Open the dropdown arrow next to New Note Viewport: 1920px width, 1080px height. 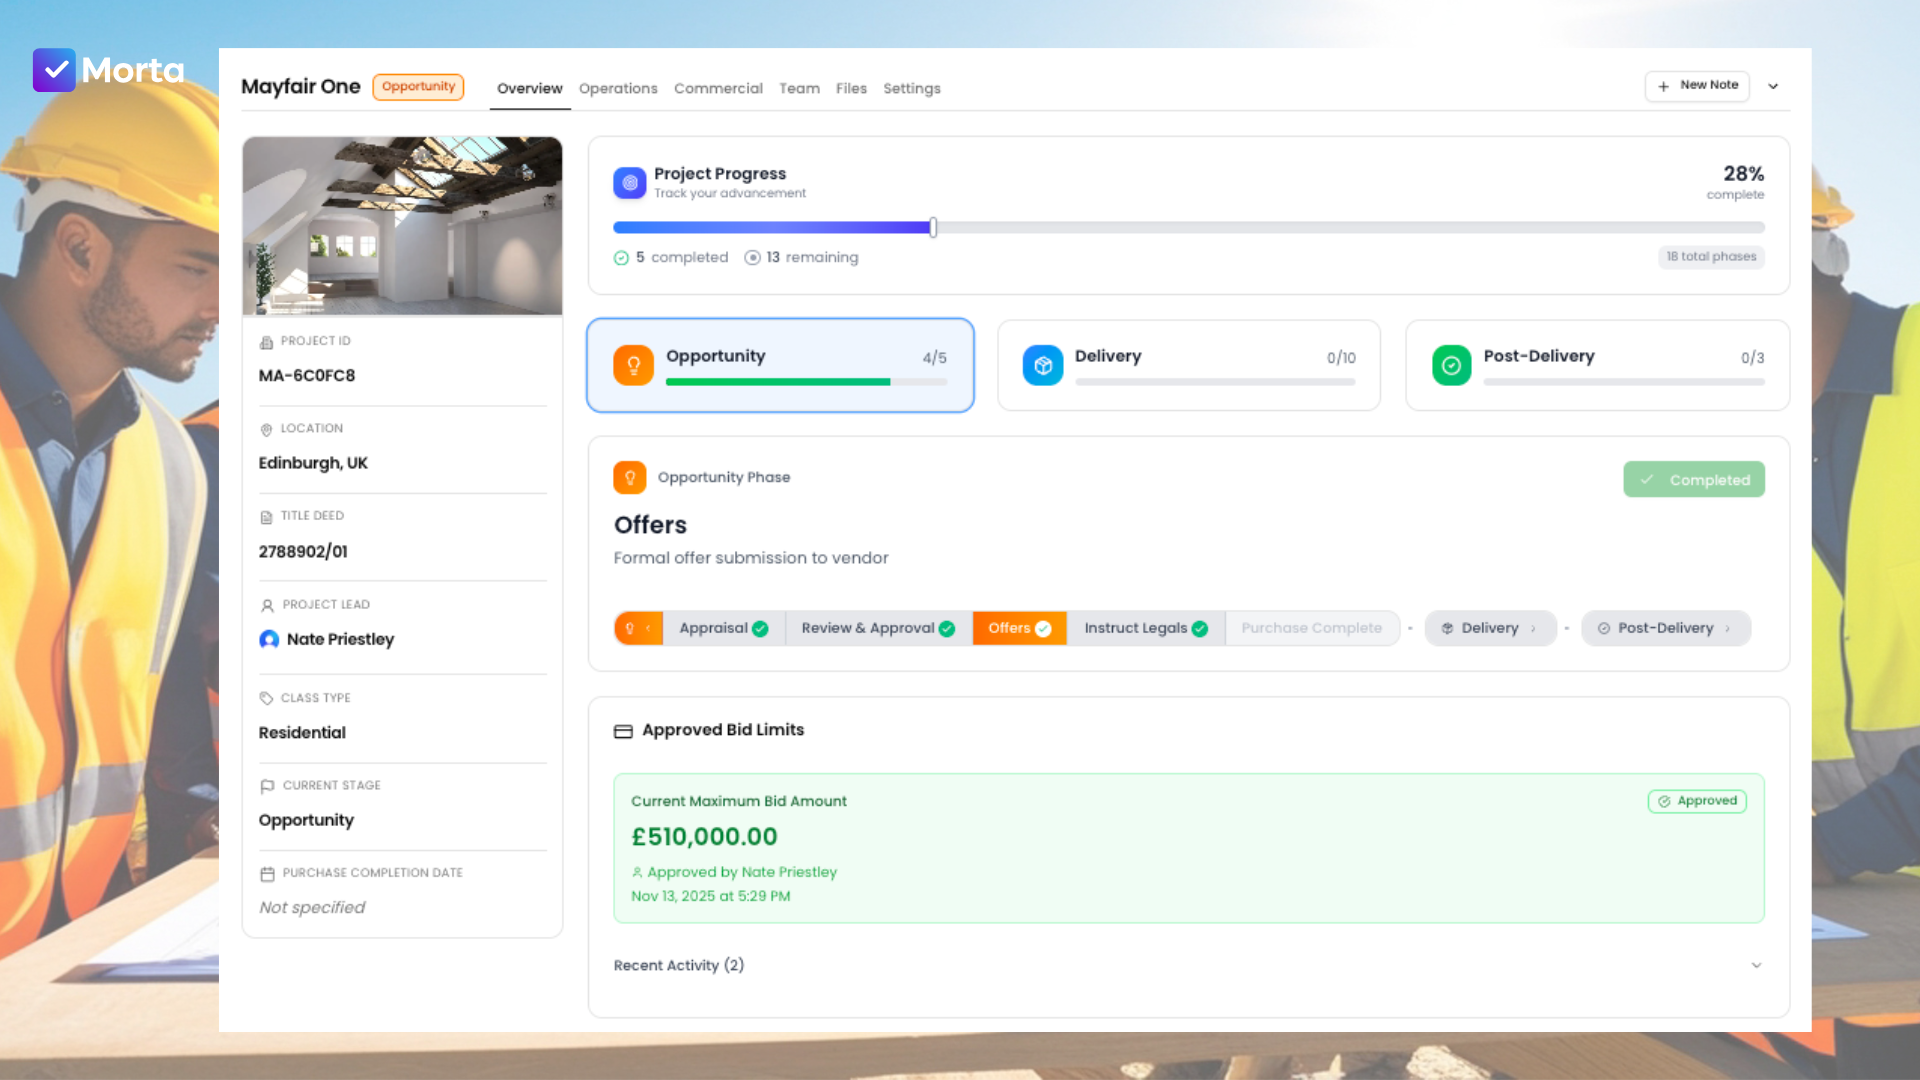click(1773, 86)
